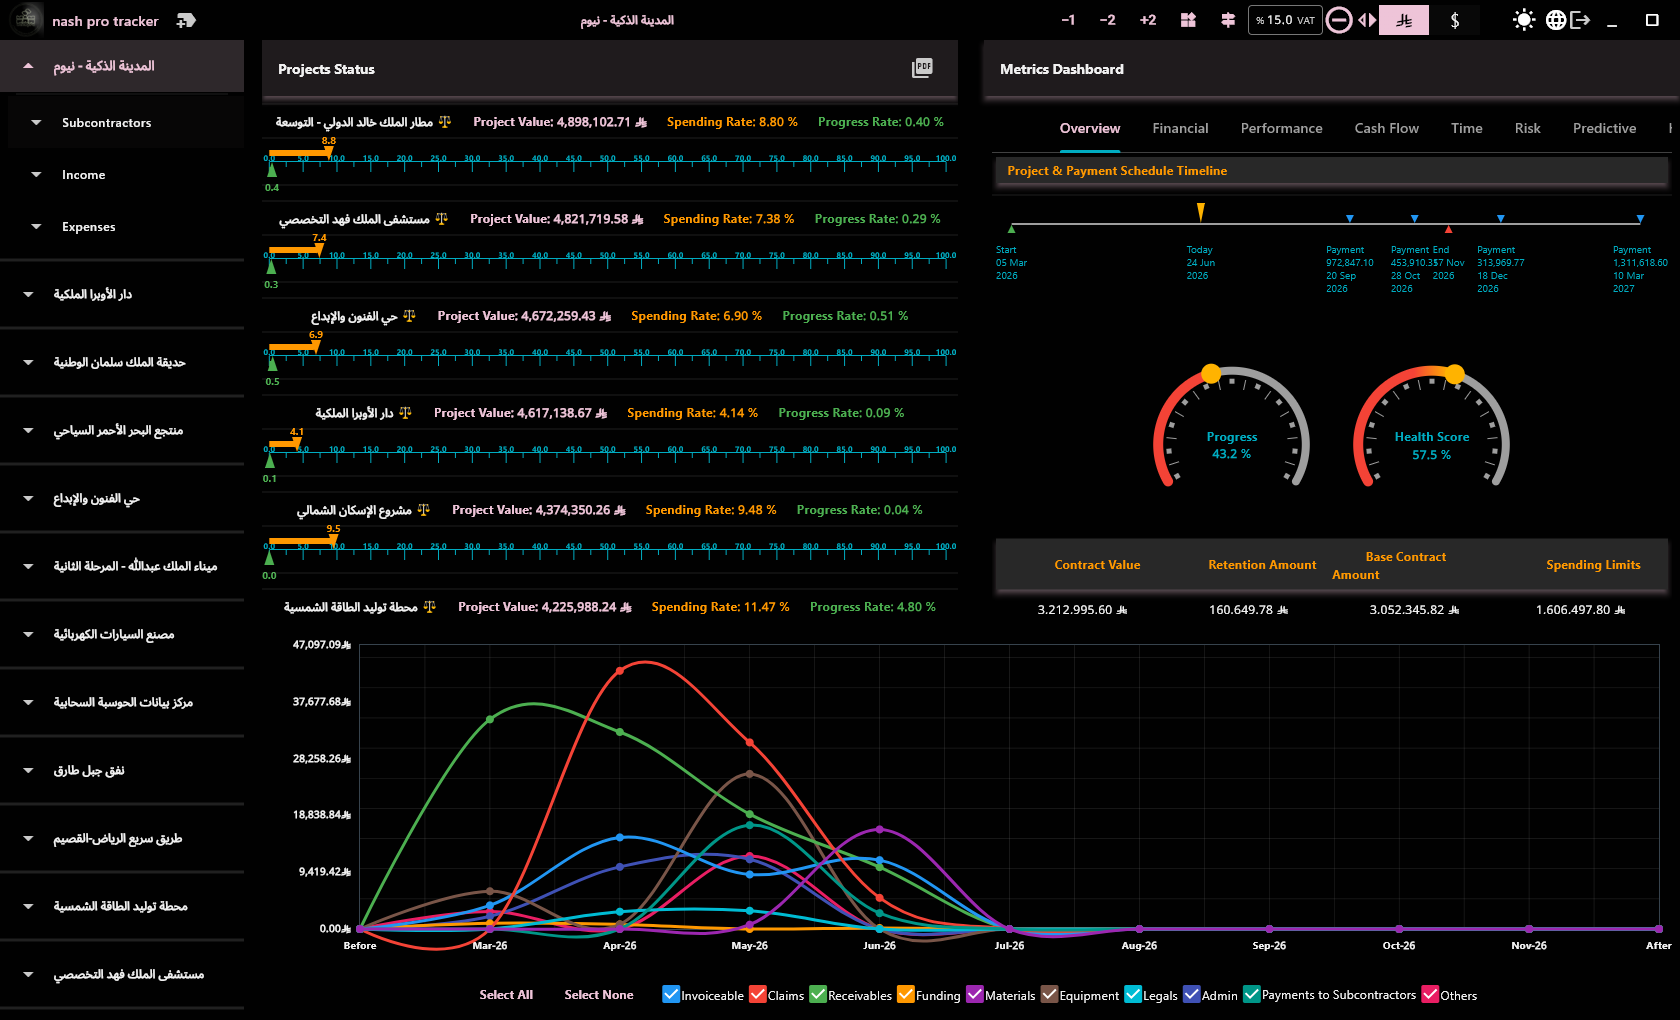Export Projects Status as PDF
This screenshot has width=1680, height=1020.
tap(922, 68)
